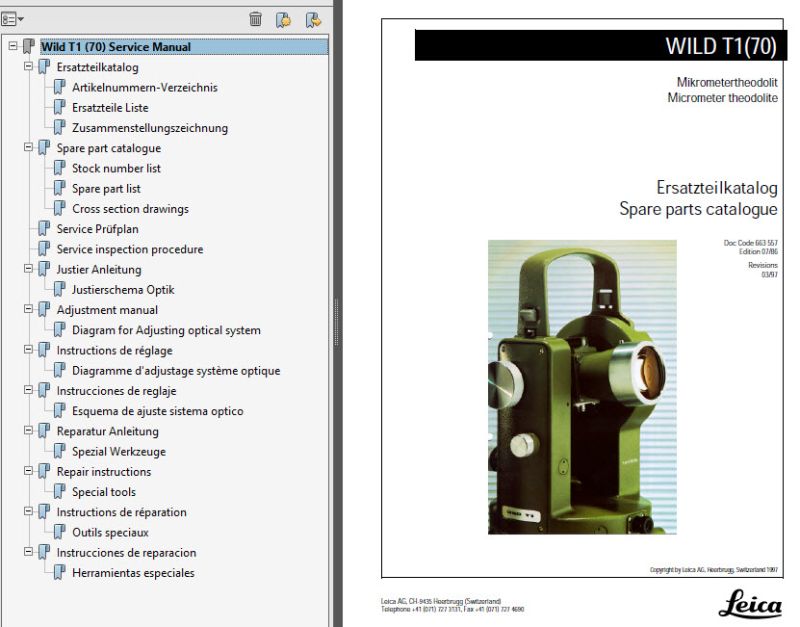The height and width of the screenshot is (627, 800).
Task: Go to the Ersatzteile Liste bookmark
Action: tap(110, 108)
